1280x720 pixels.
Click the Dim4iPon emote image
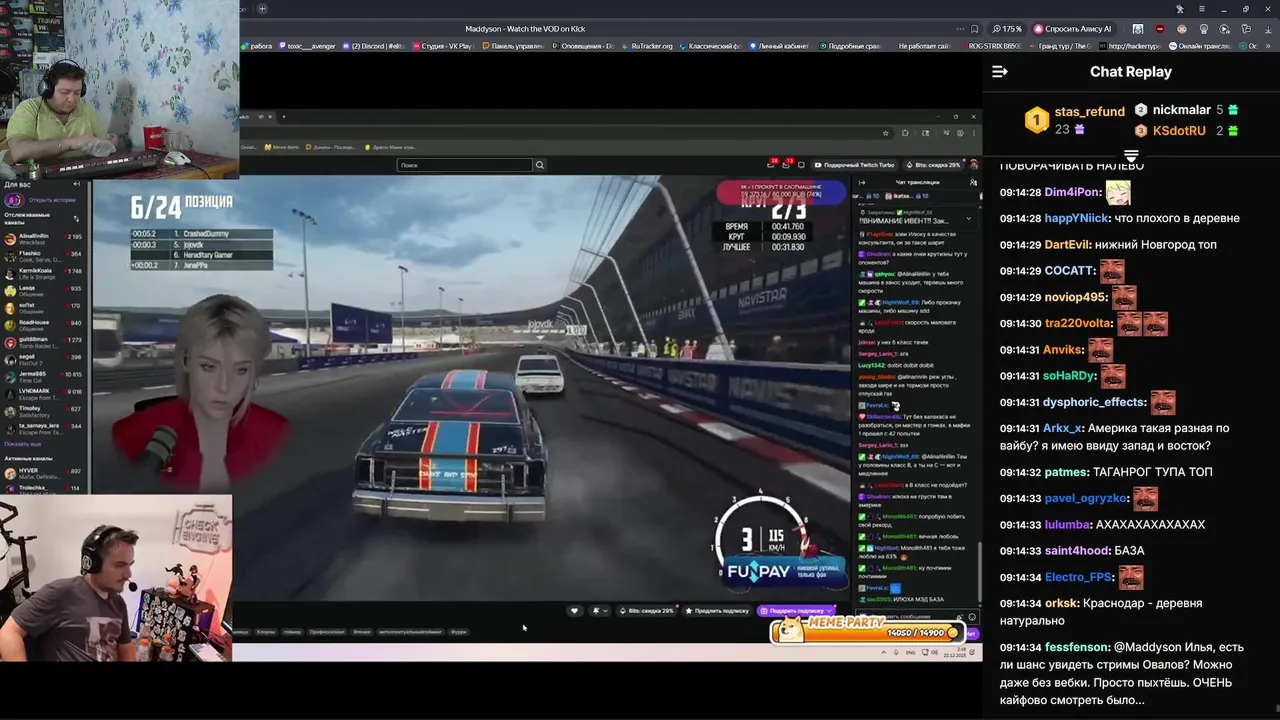(1118, 192)
